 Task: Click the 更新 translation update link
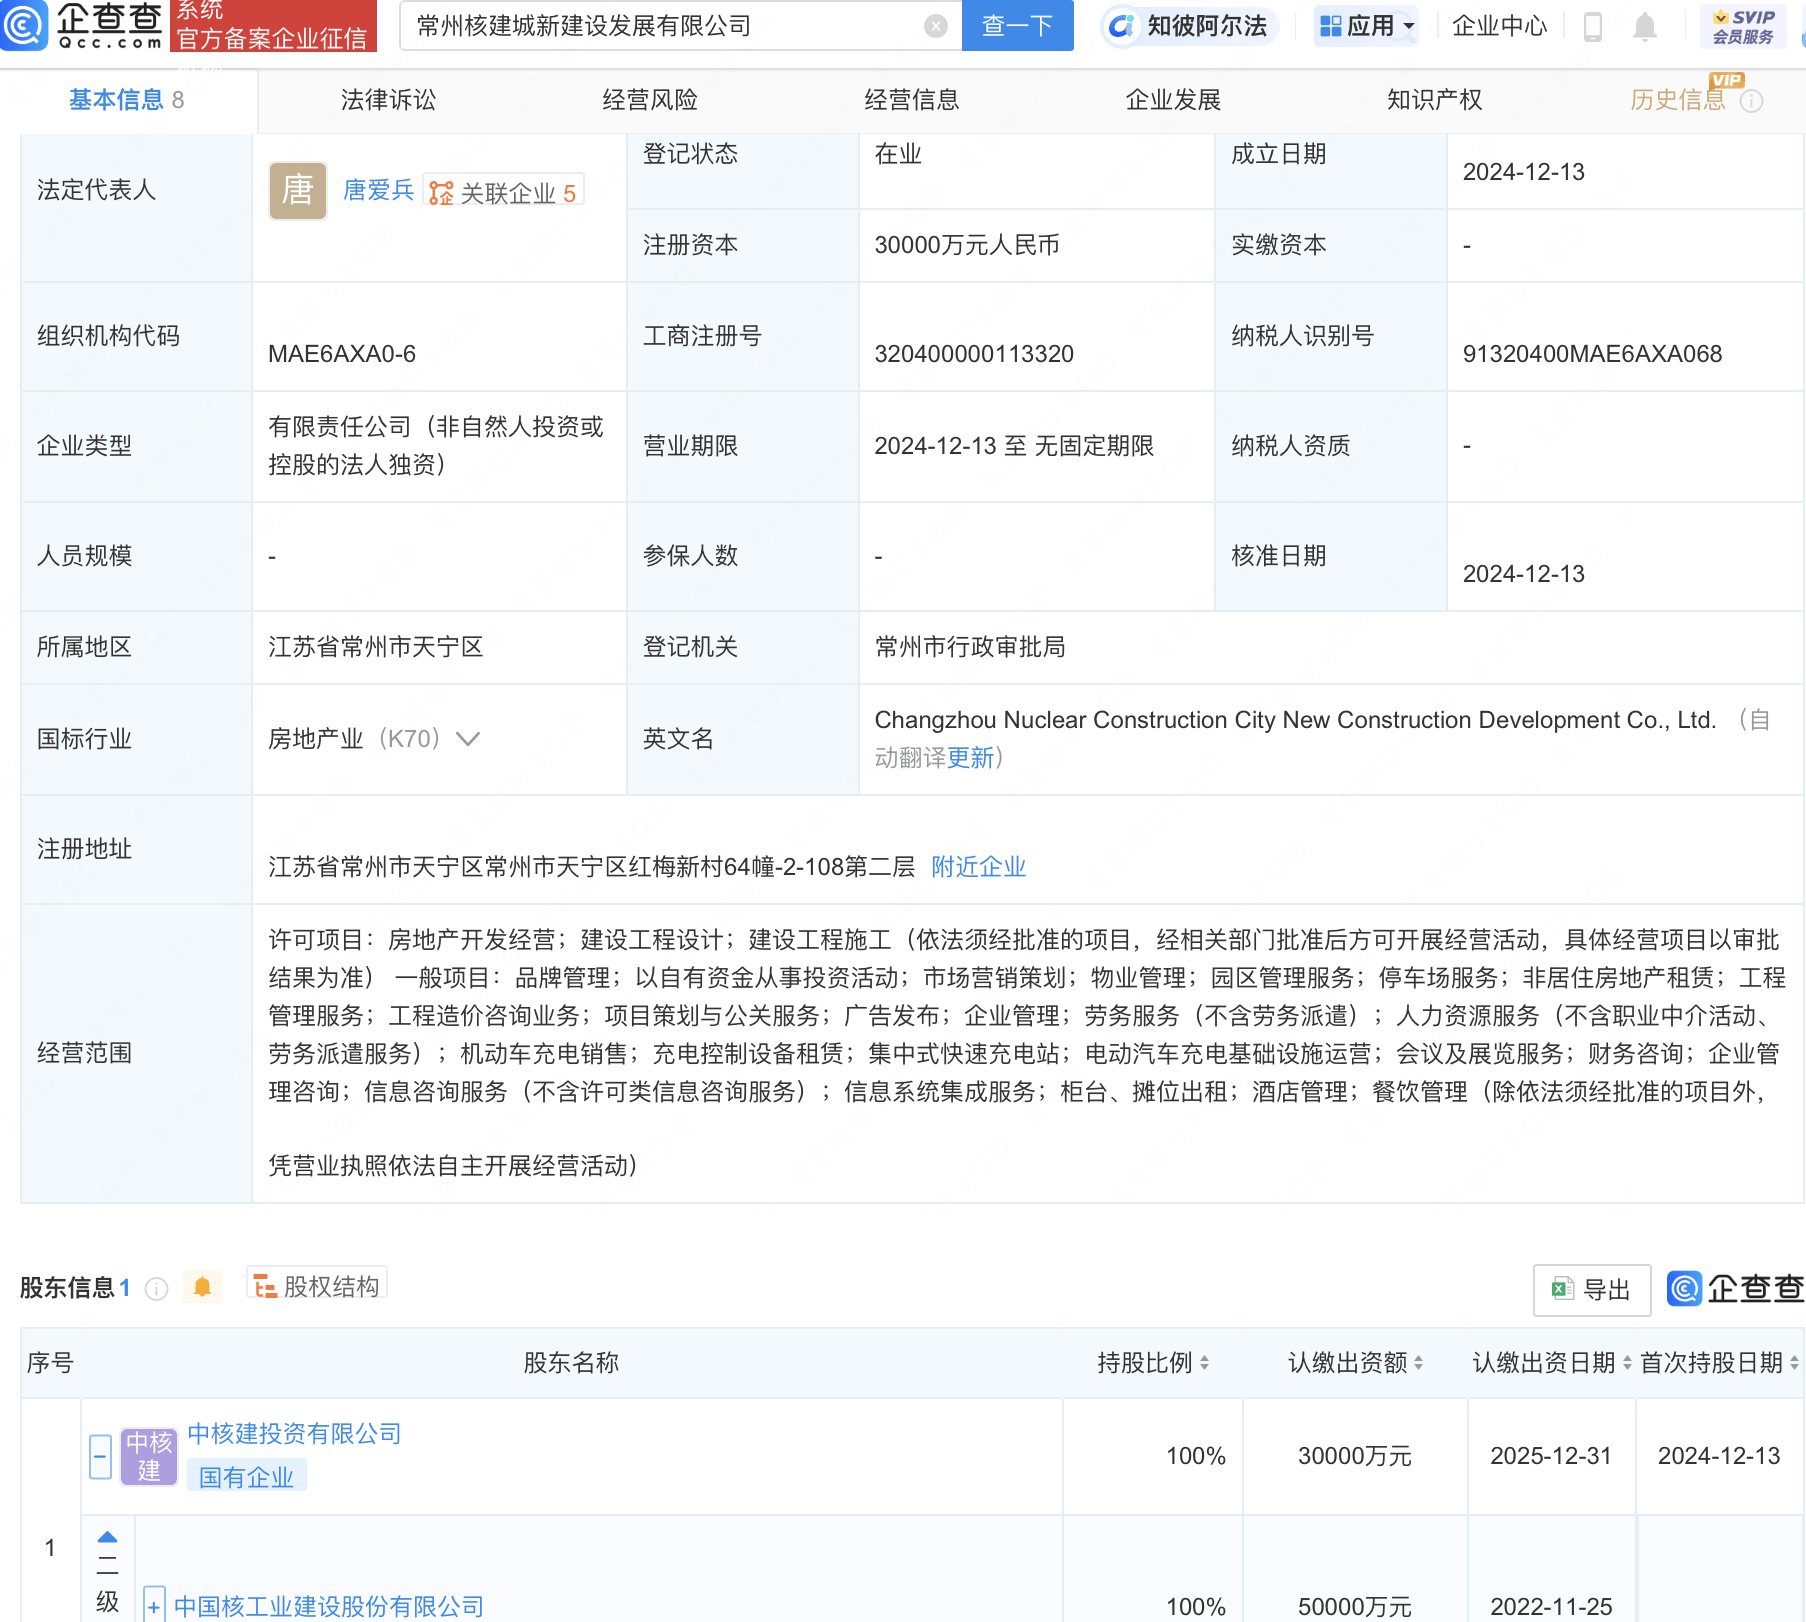[970, 758]
